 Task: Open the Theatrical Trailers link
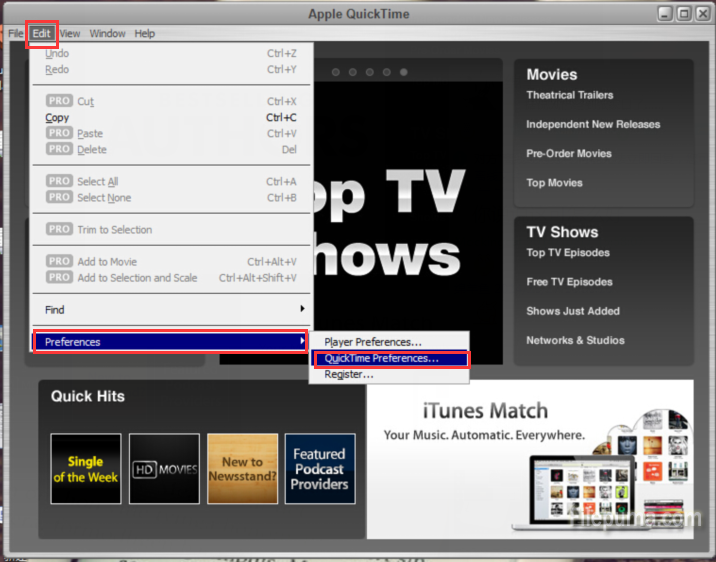[570, 95]
